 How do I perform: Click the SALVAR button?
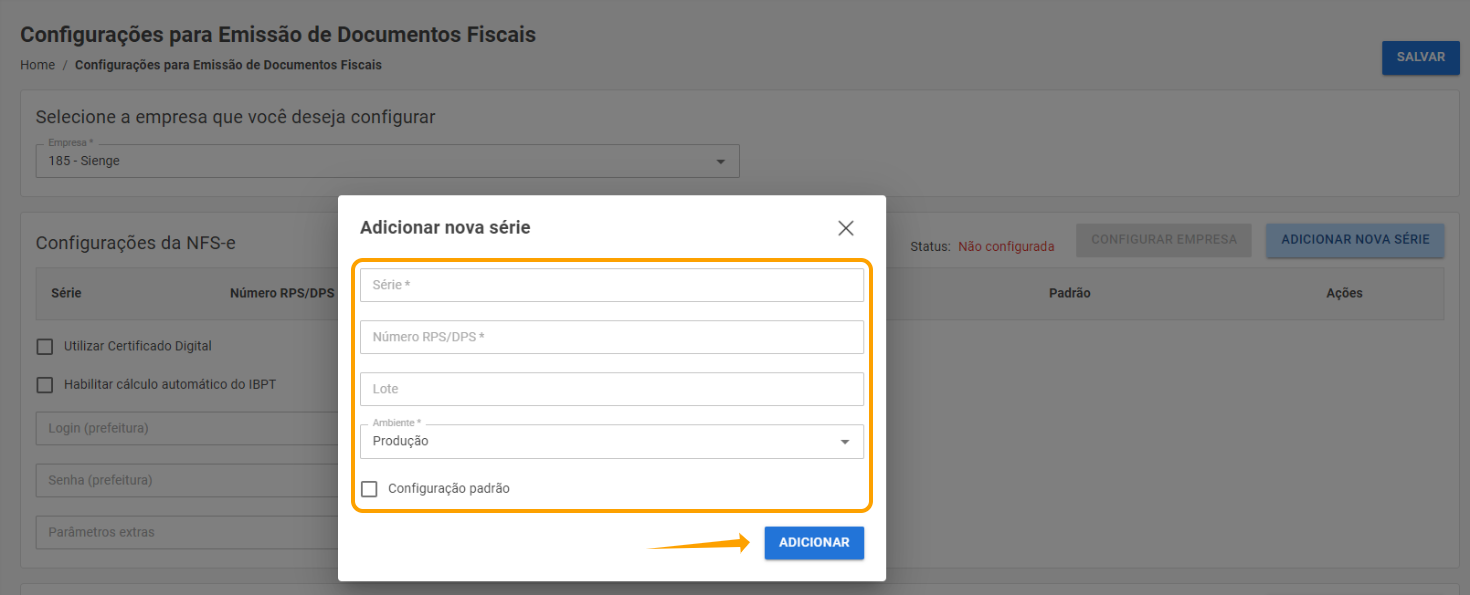[1421, 57]
